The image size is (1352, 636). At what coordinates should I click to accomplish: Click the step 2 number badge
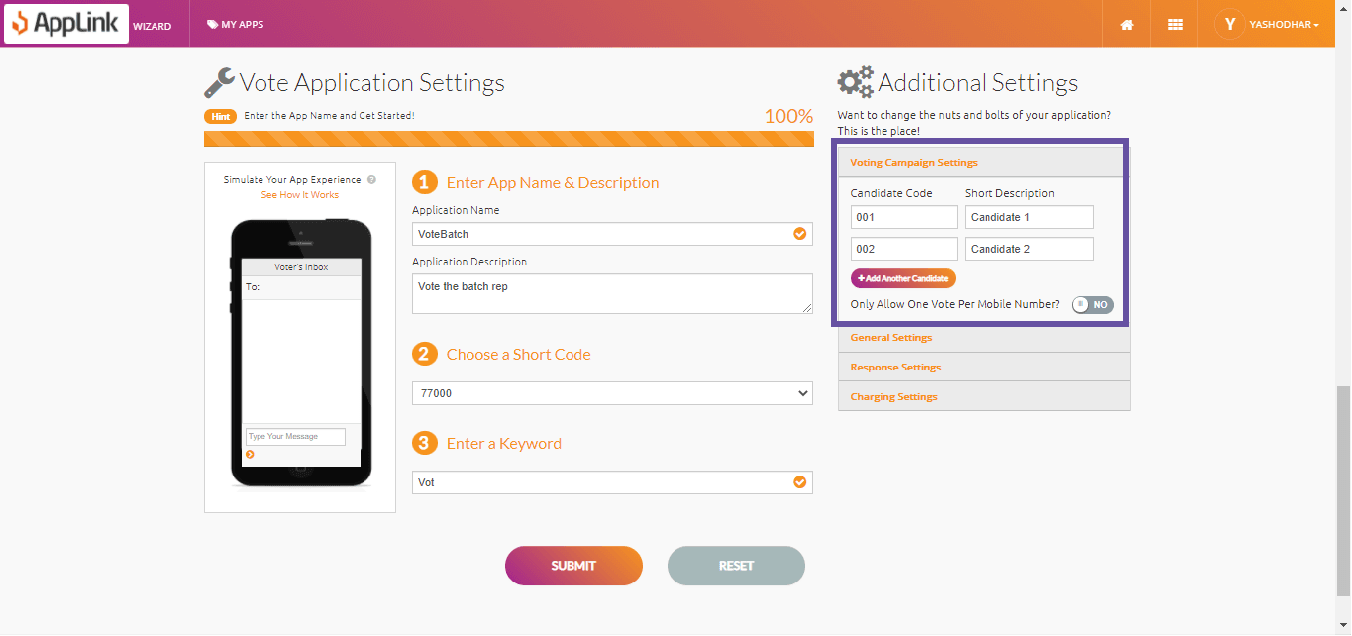(425, 354)
